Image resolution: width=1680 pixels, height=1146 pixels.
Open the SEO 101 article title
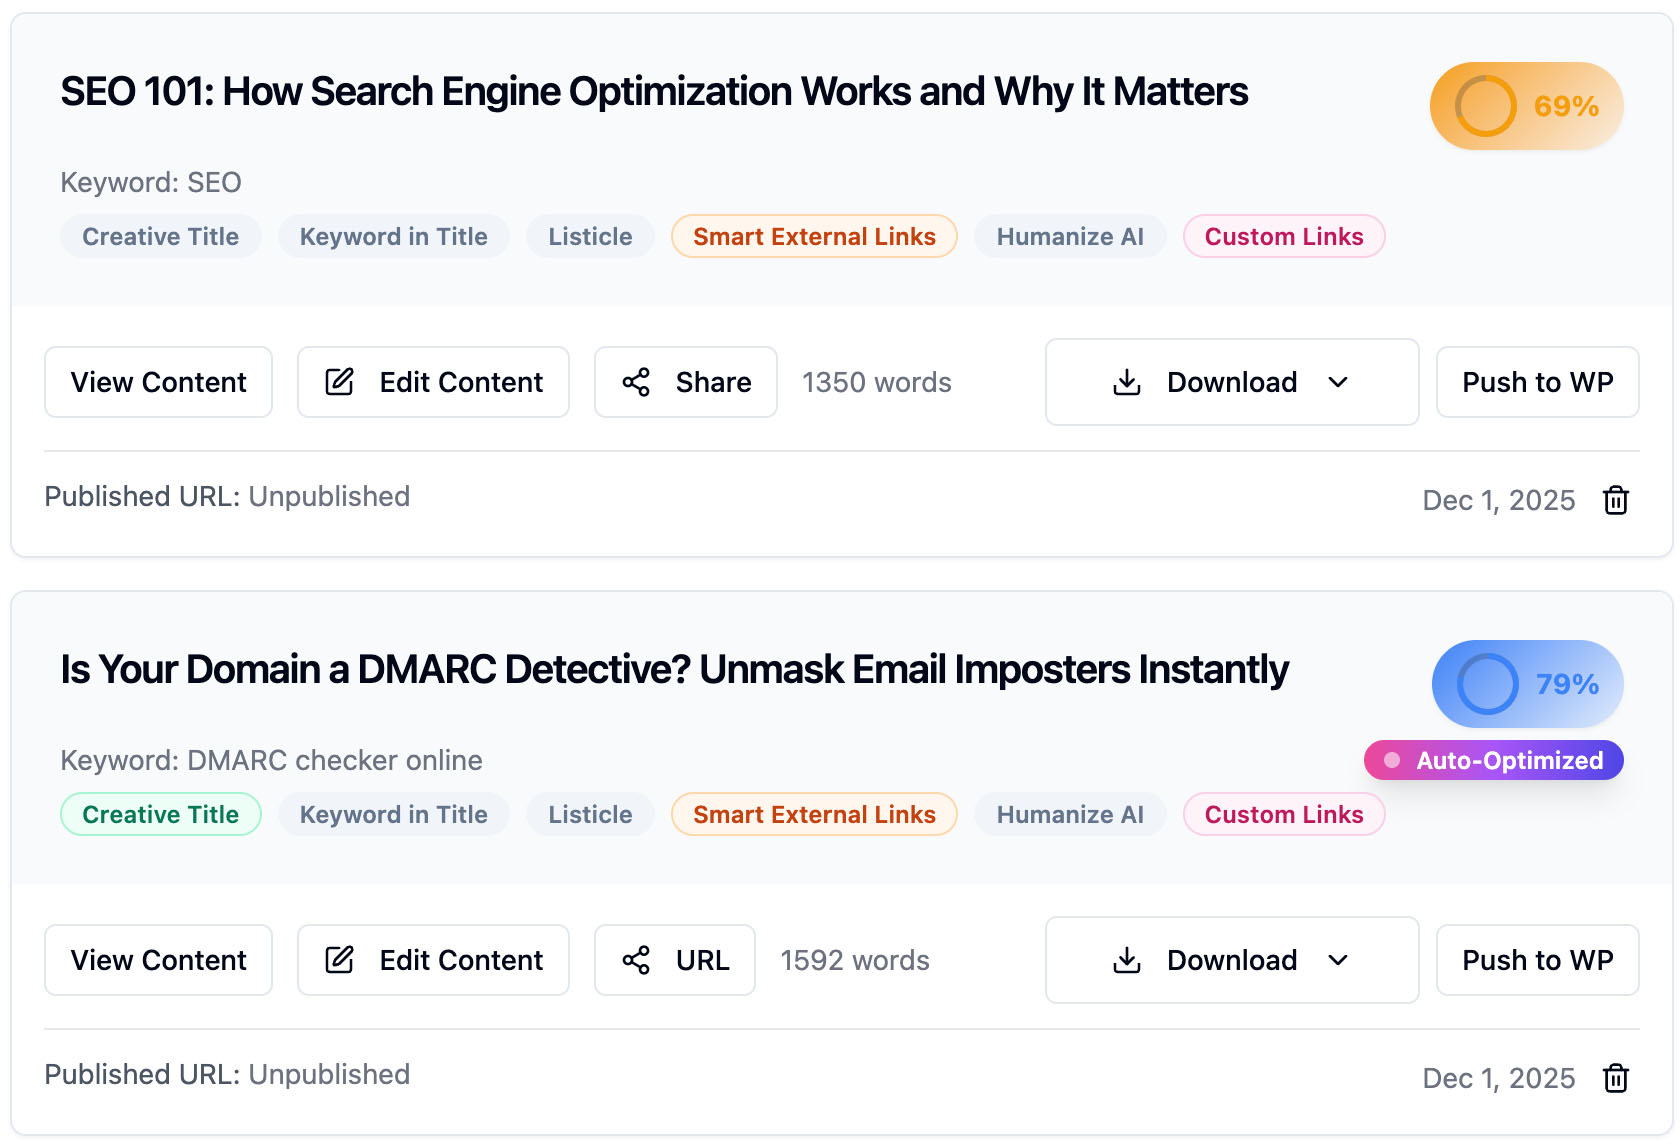[654, 92]
